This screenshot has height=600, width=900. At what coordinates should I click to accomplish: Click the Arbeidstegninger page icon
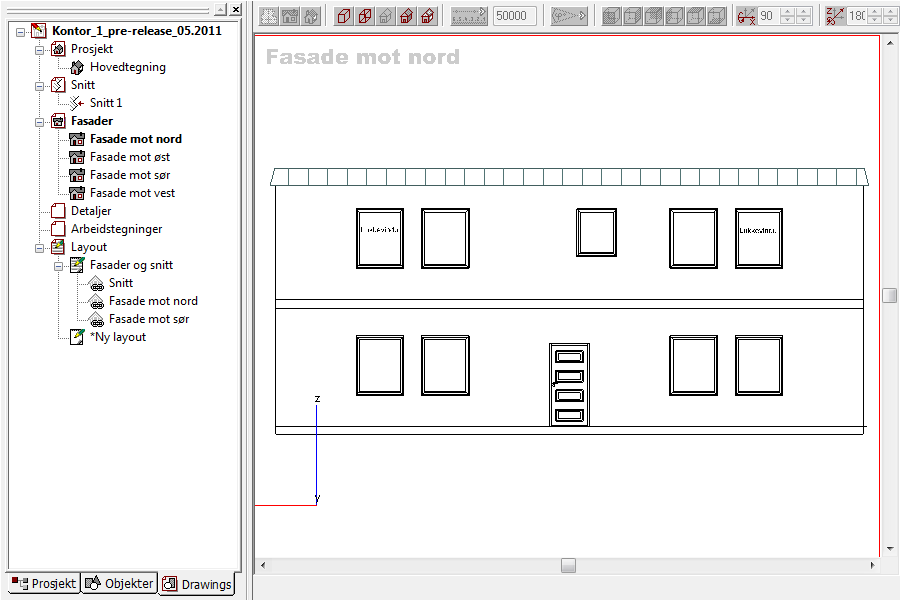[x=58, y=229]
